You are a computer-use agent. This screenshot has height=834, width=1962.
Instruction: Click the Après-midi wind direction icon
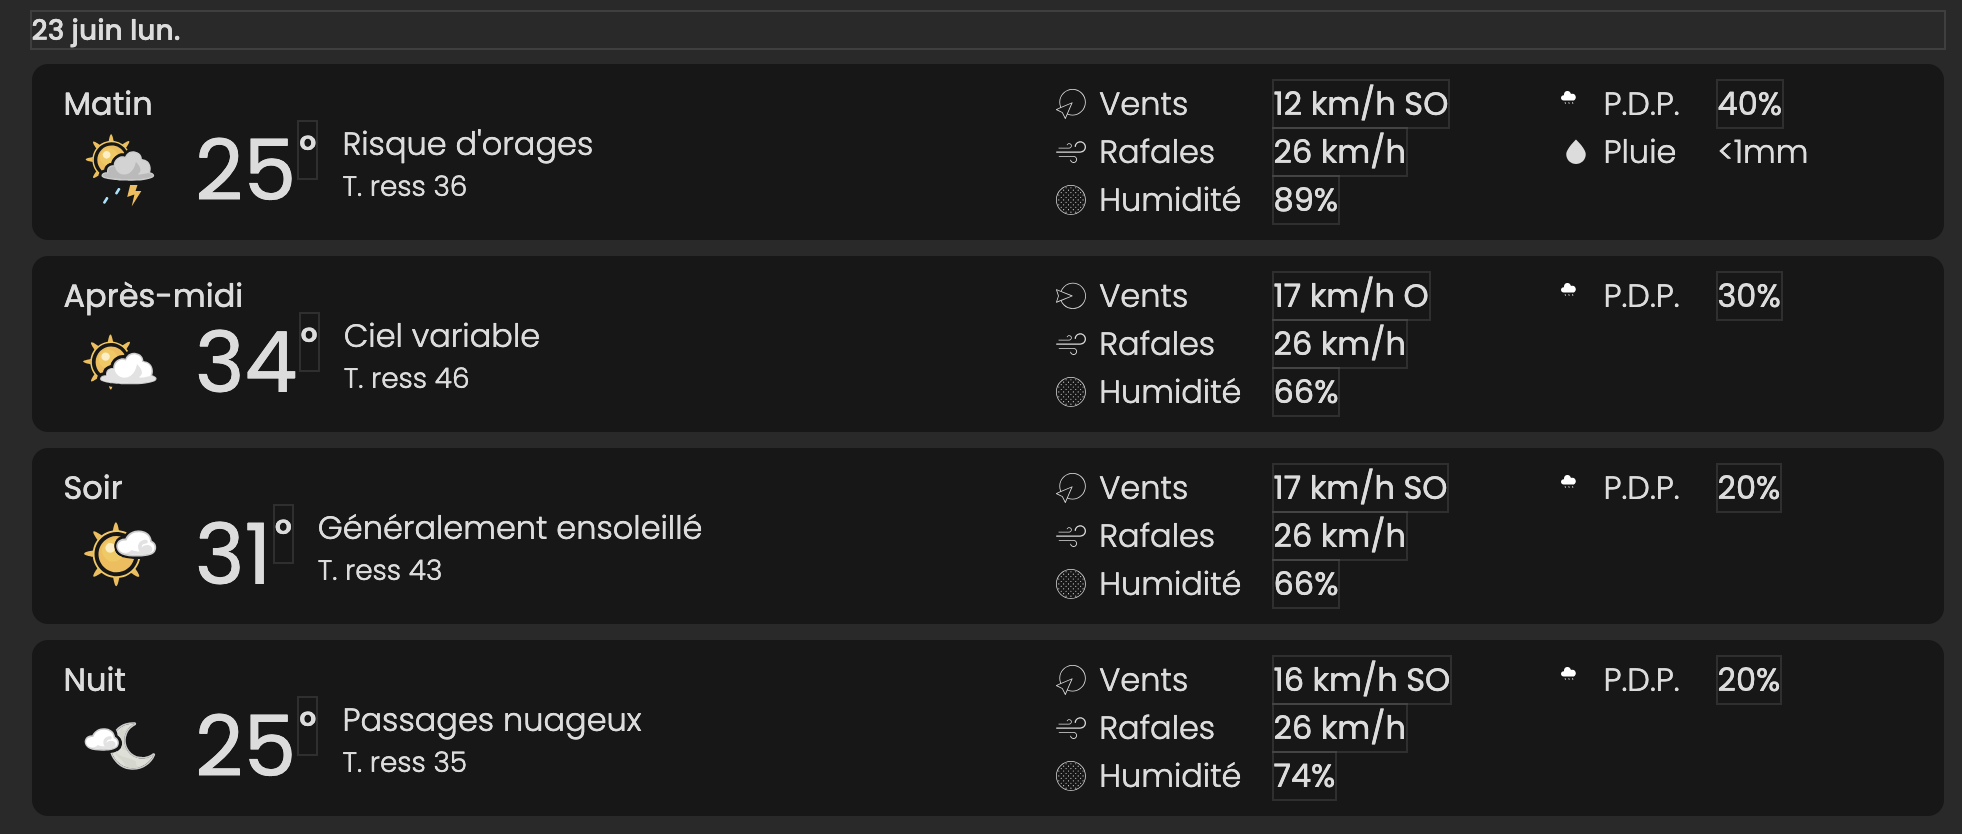[1071, 296]
